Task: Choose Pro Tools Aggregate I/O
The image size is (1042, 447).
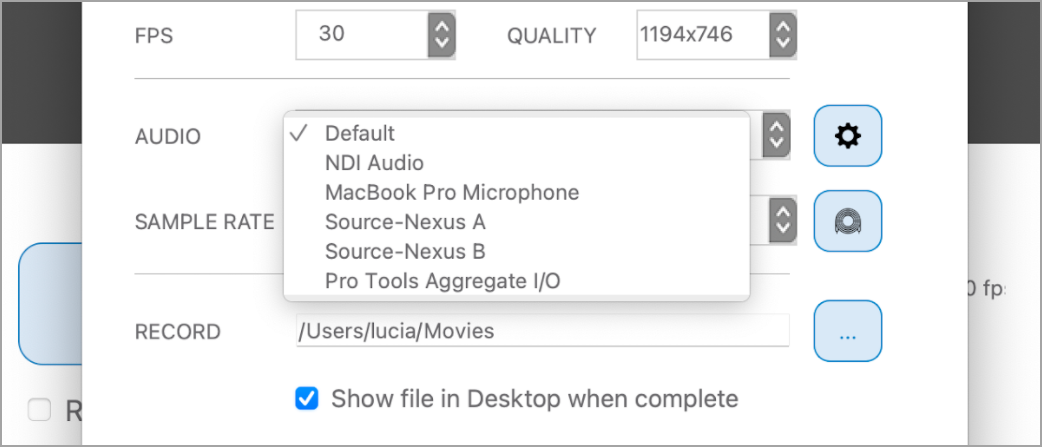Action: point(443,281)
